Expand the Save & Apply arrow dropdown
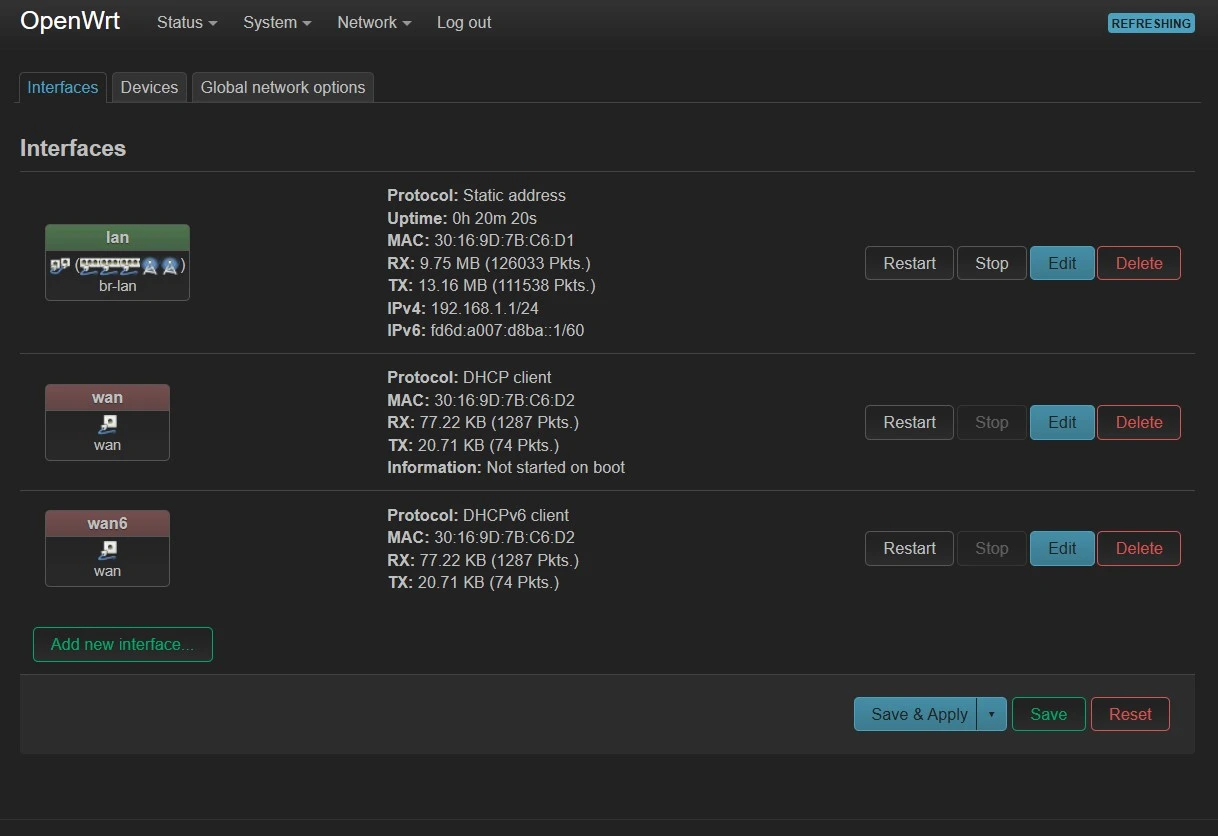The width and height of the screenshot is (1218, 836). coord(991,714)
